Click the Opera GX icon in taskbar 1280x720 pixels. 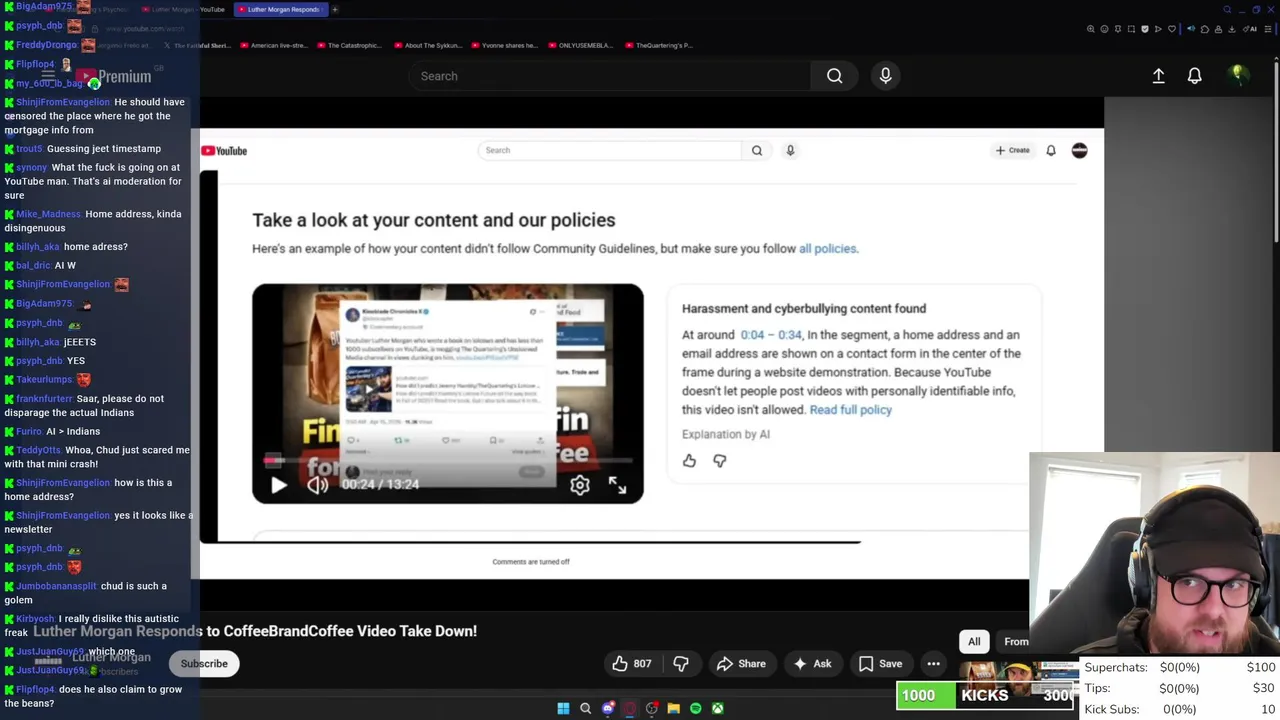tap(629, 709)
